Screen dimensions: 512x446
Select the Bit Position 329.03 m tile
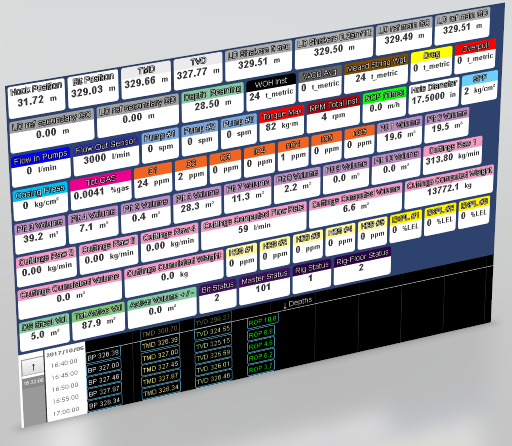coord(93,88)
